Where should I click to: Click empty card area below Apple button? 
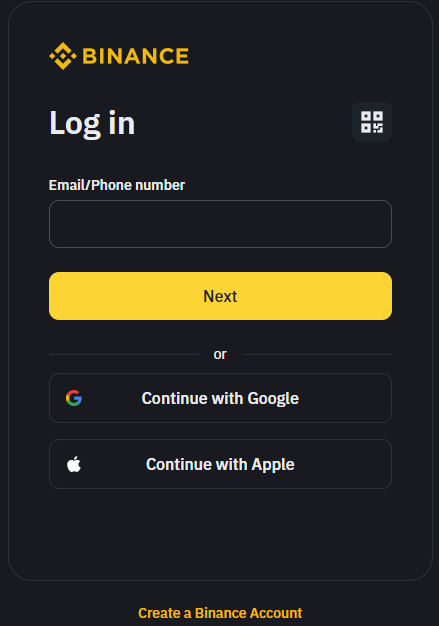220,533
